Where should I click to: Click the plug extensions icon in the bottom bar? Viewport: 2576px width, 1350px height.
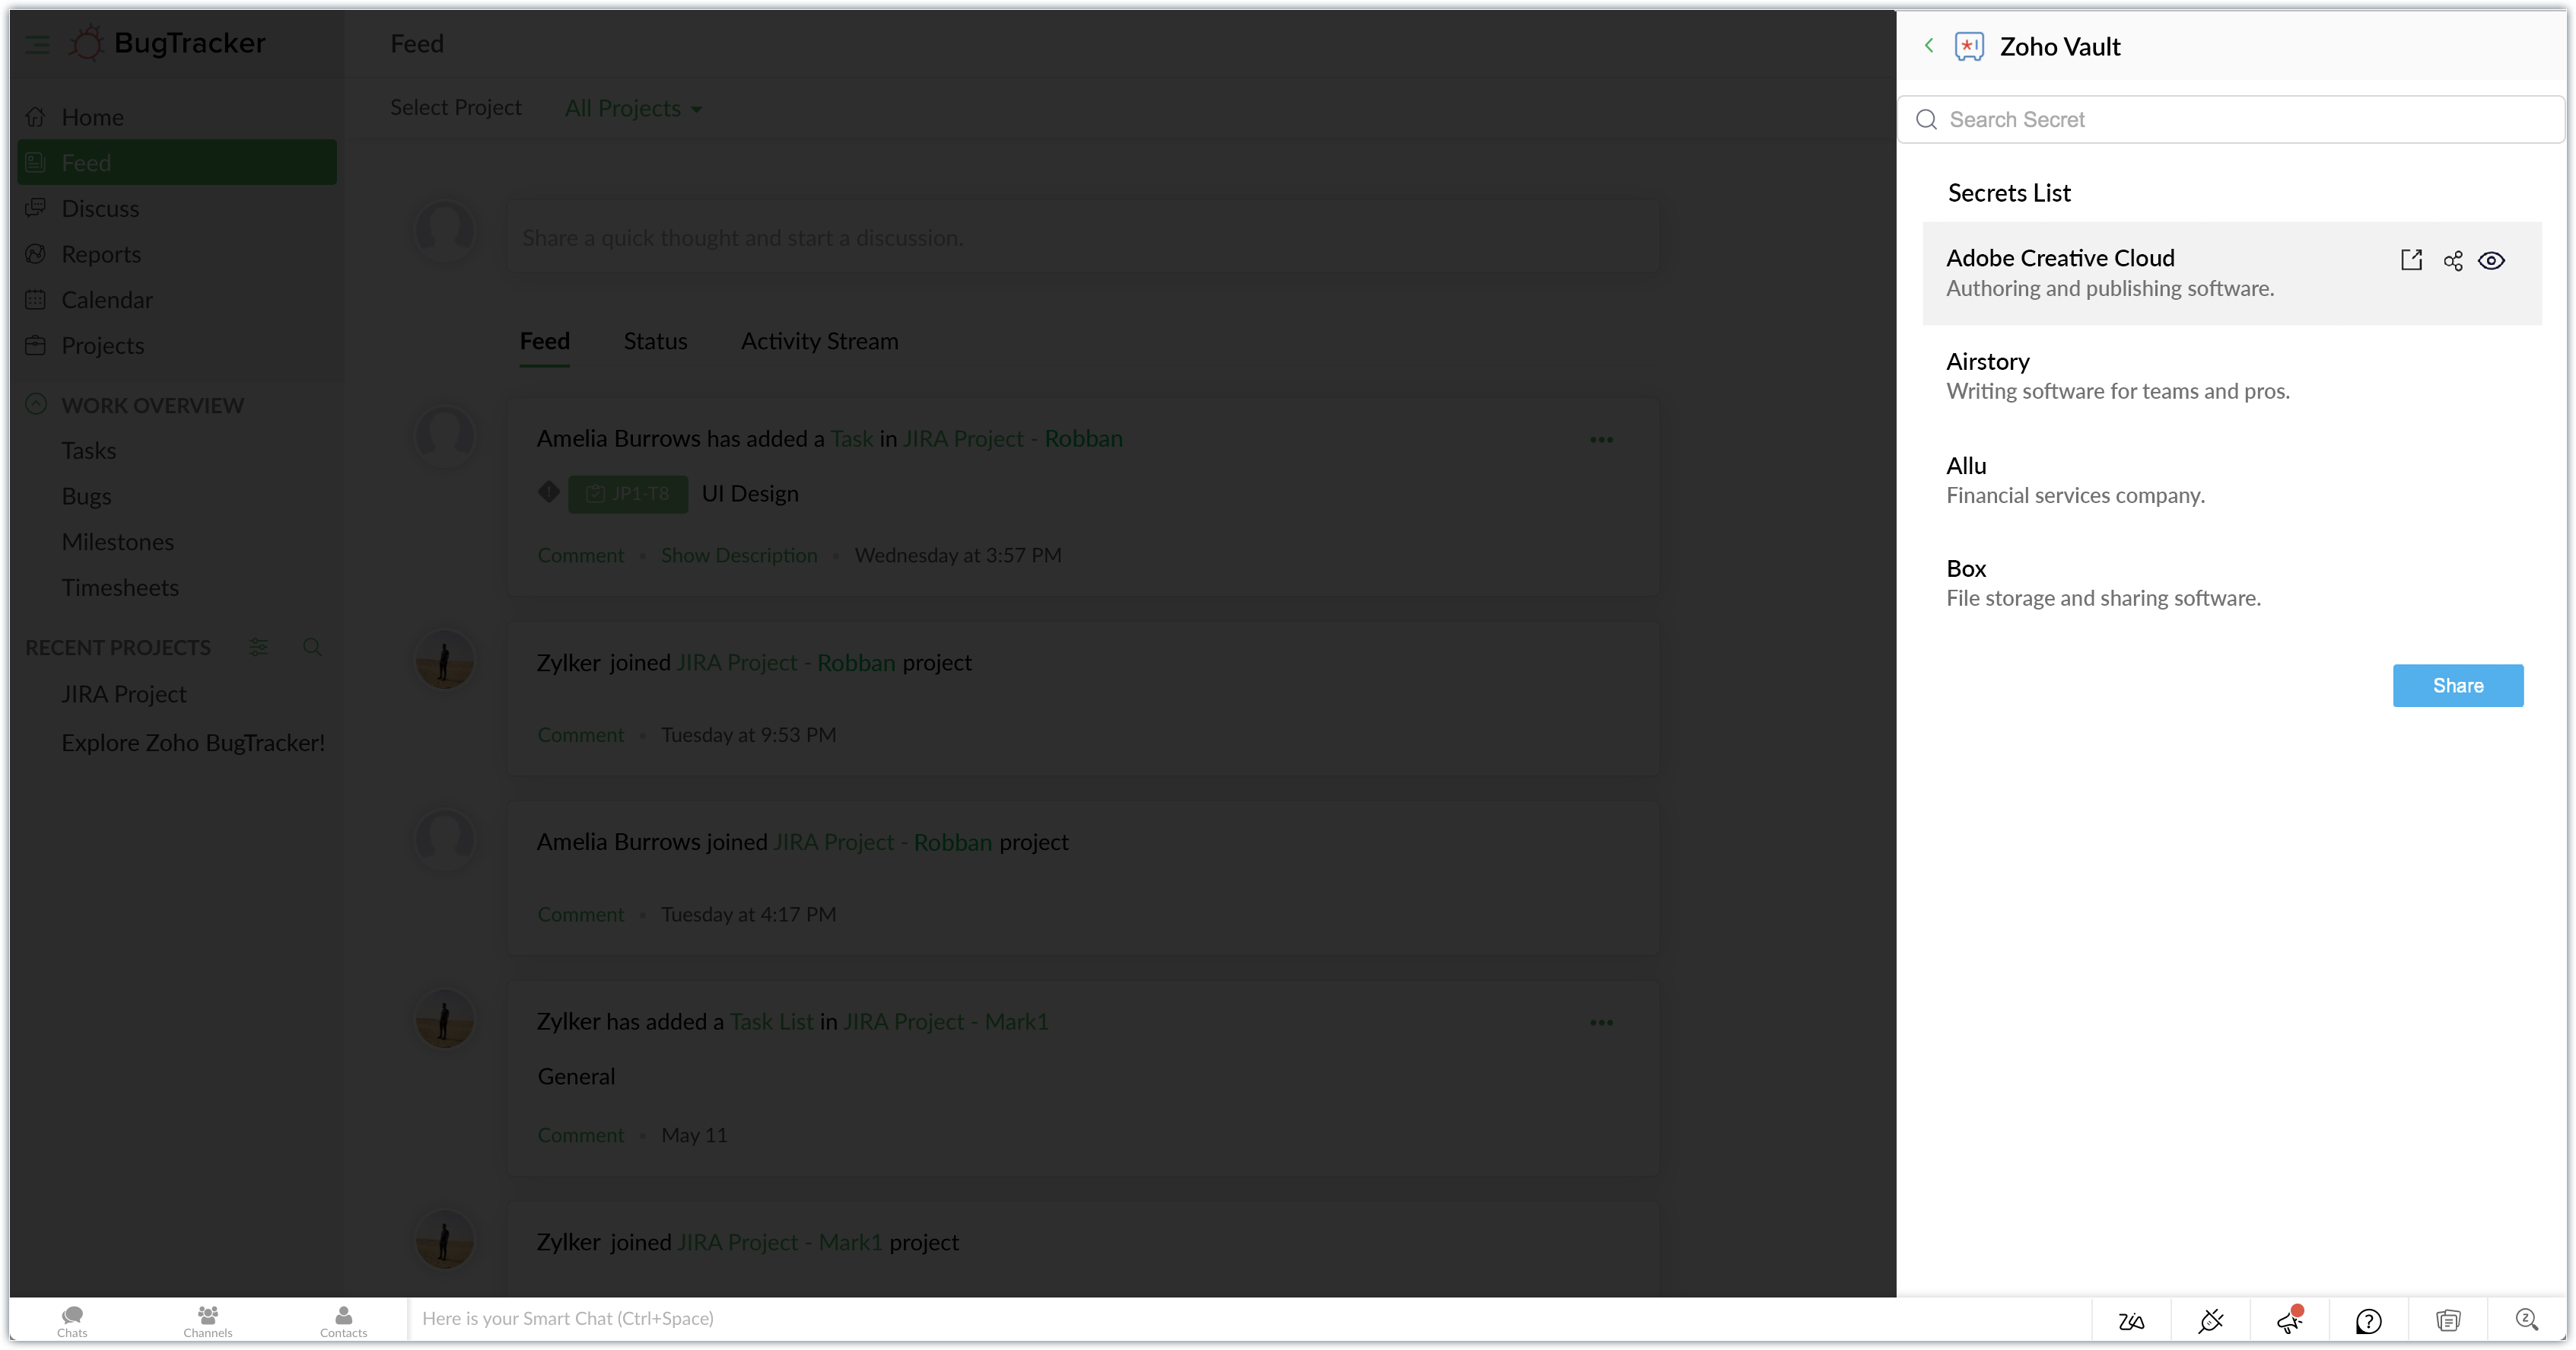coord(2210,1321)
